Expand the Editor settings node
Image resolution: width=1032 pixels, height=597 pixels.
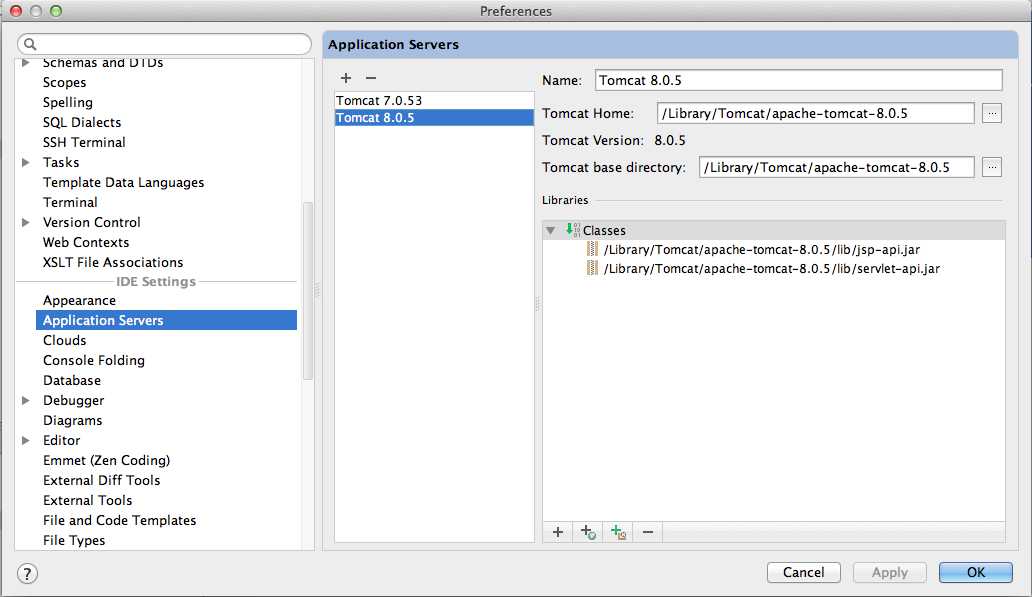click(x=26, y=440)
